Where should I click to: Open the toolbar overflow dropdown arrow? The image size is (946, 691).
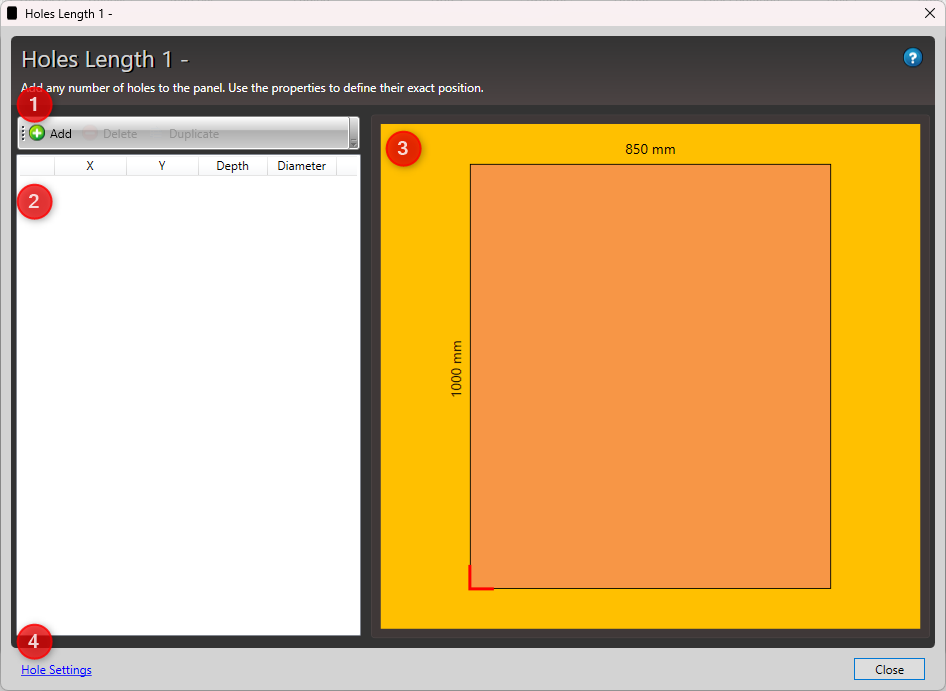coord(354,133)
